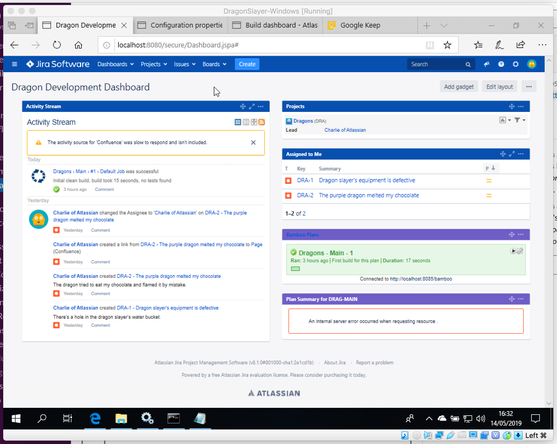Open Plan Summary for DRAG-MAIN options menu
Screen dimensions: 557x444
point(521,299)
